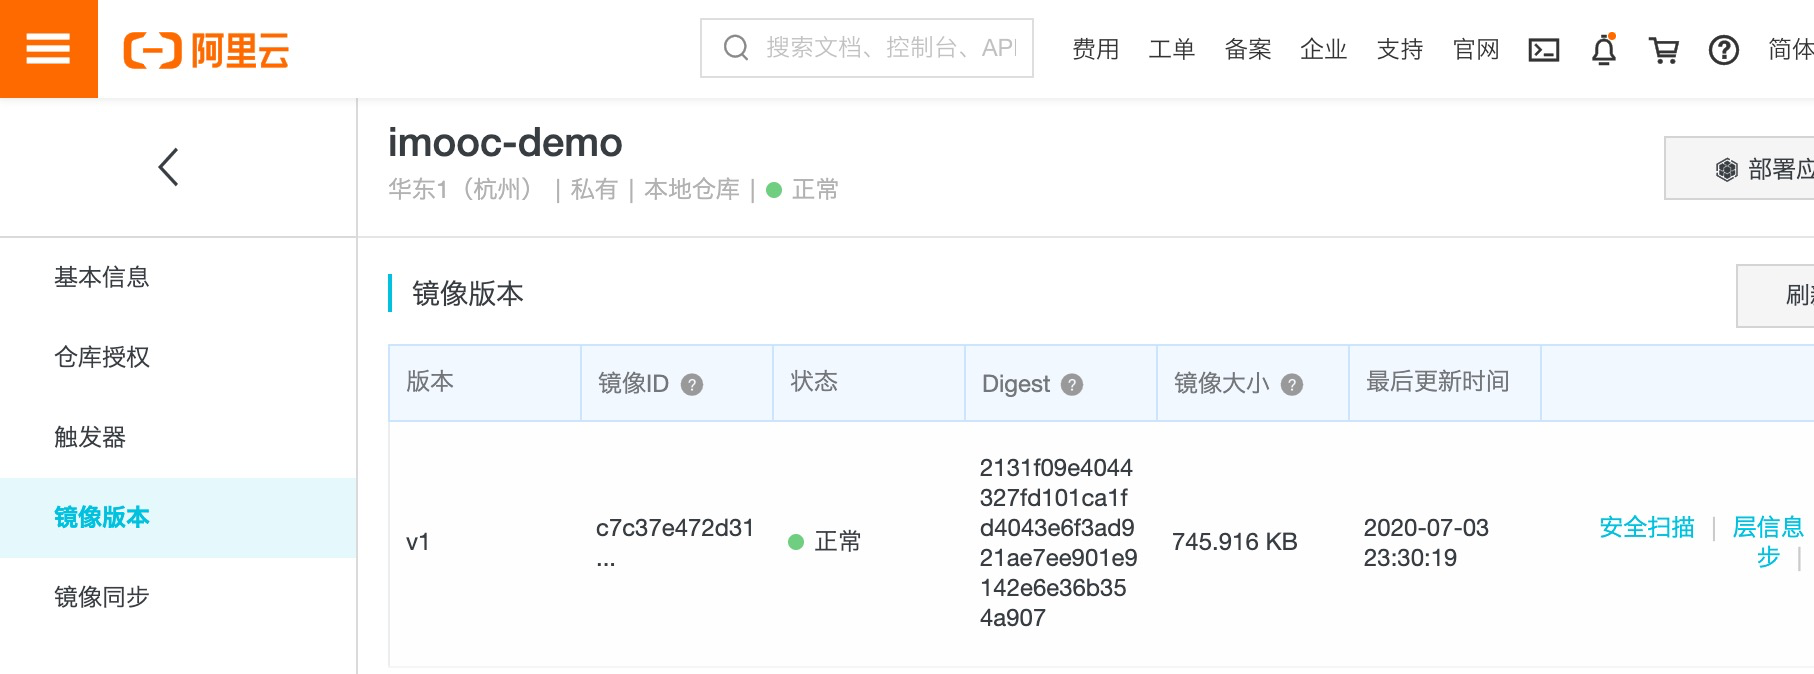Screen dimensions: 1814x674
Task: Click the search box in the top bar
Action: [x=867, y=48]
